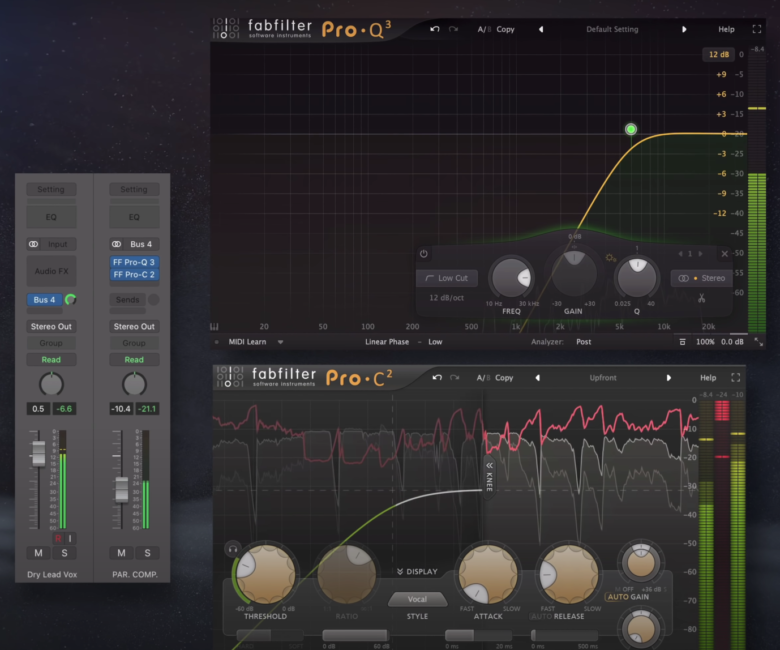Go to the next preset in Pro-Q 3

684,29
